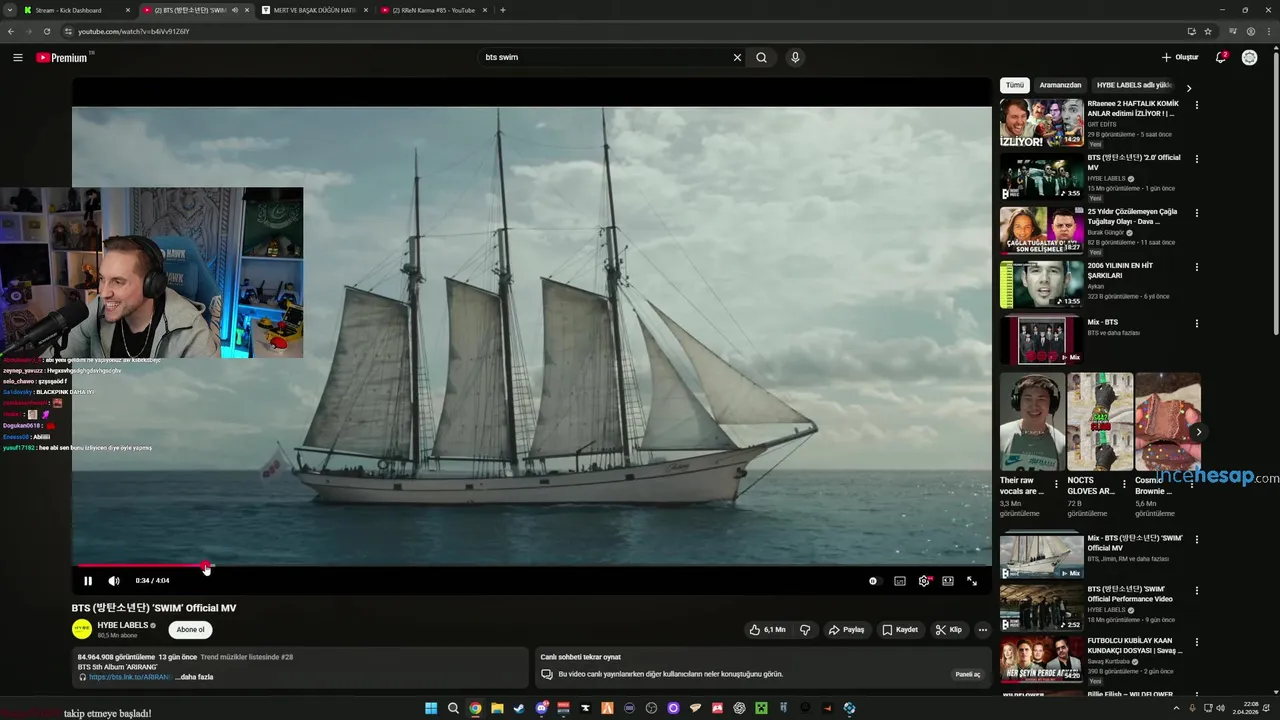Open the notifications bell
Screen dimensions: 1280x720
pos(1221,58)
